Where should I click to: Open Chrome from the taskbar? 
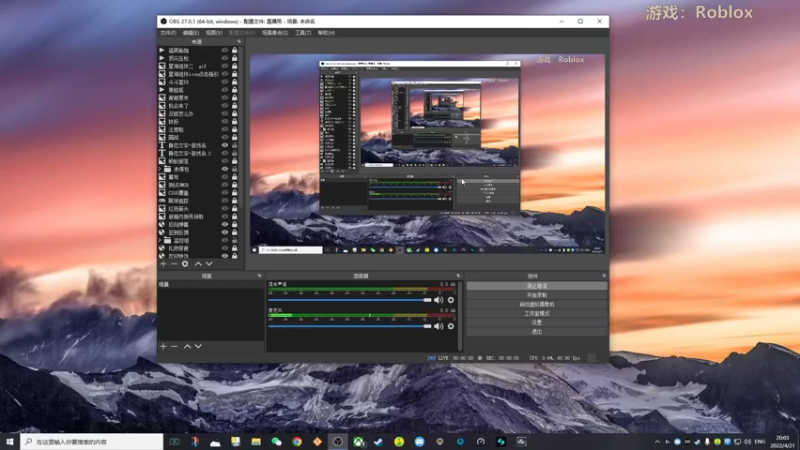(297, 442)
